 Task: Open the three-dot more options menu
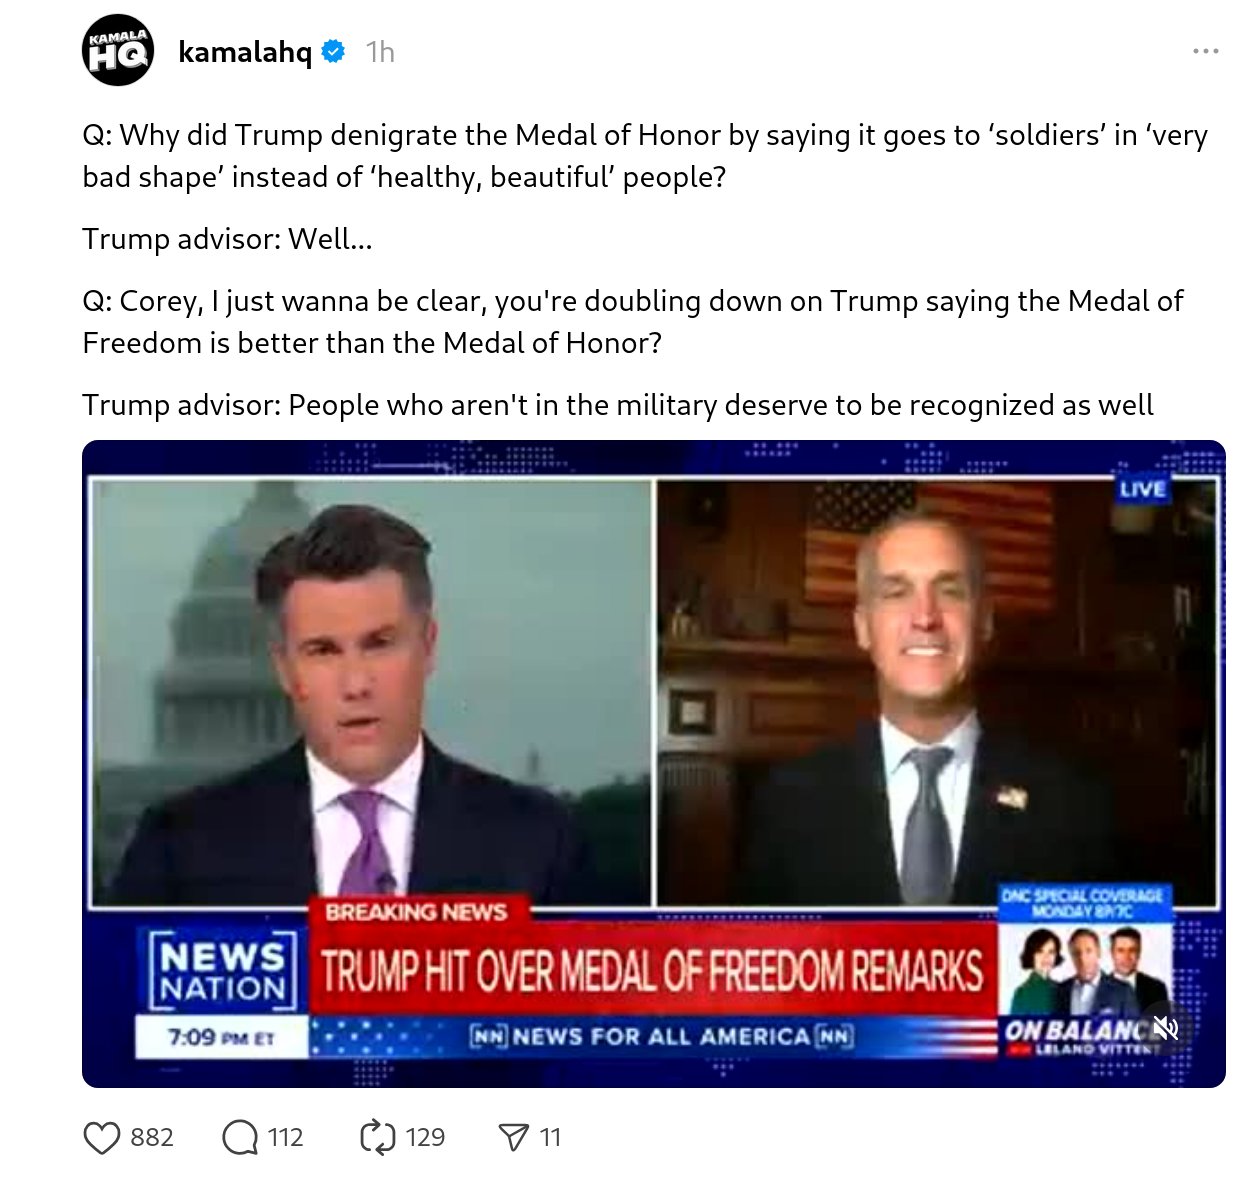pos(1206,51)
